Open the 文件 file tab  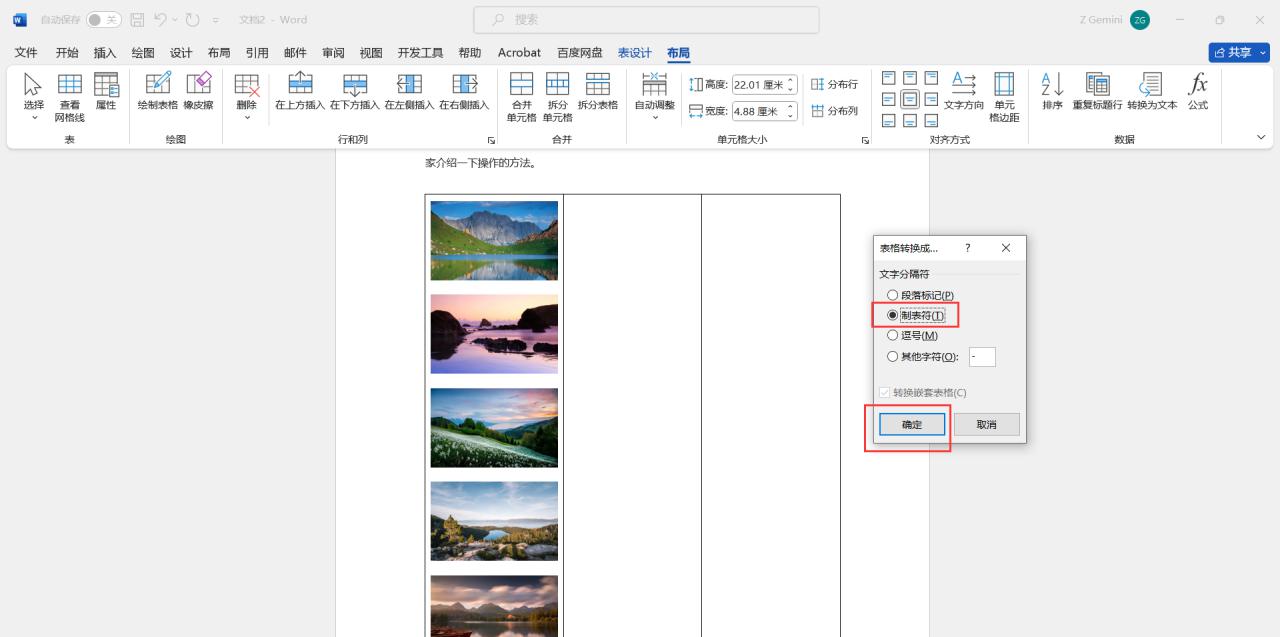26,53
